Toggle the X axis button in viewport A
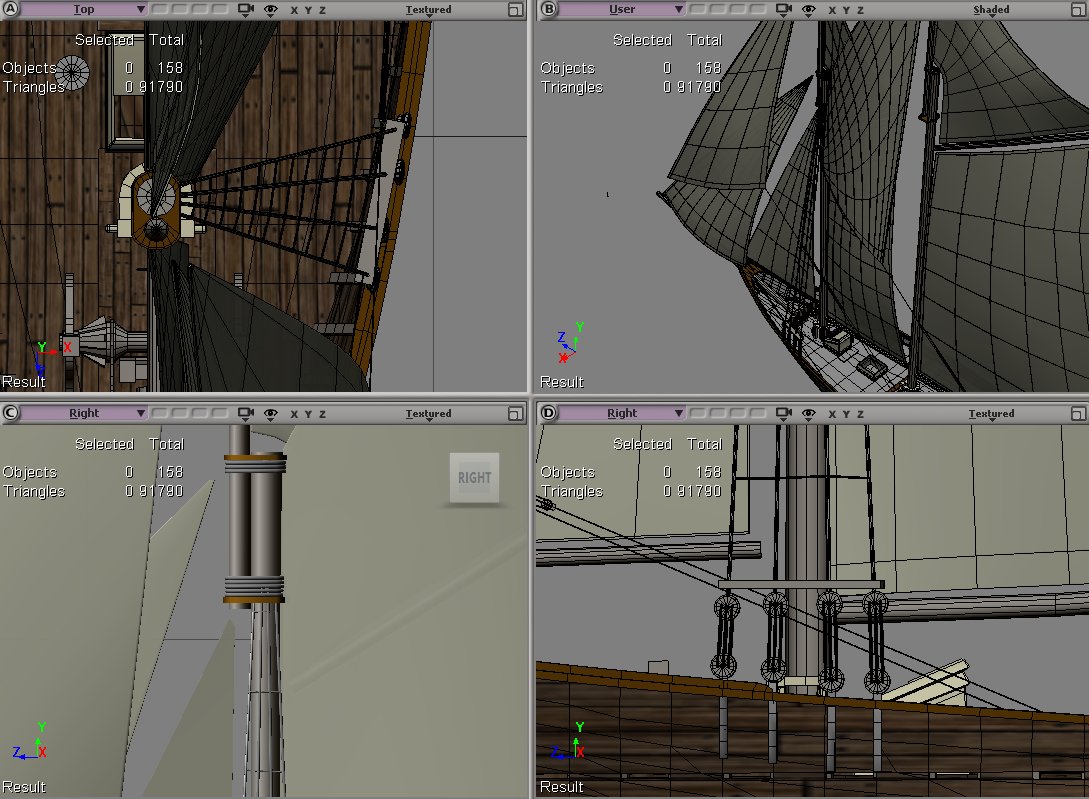The width and height of the screenshot is (1089, 799). pyautogui.click(x=294, y=10)
